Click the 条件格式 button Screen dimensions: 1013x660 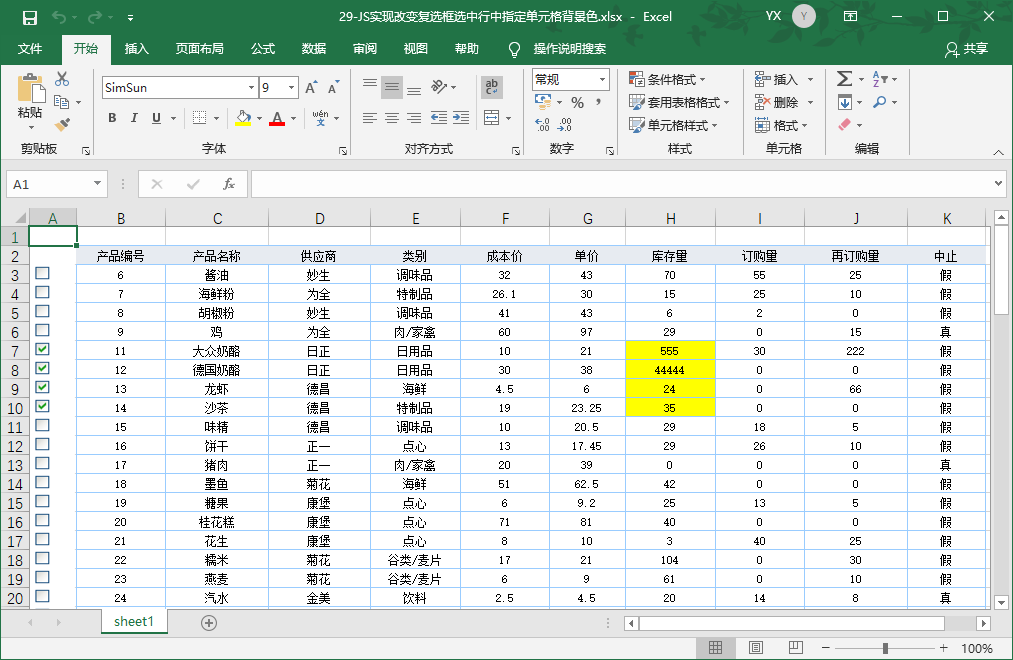(x=668, y=79)
